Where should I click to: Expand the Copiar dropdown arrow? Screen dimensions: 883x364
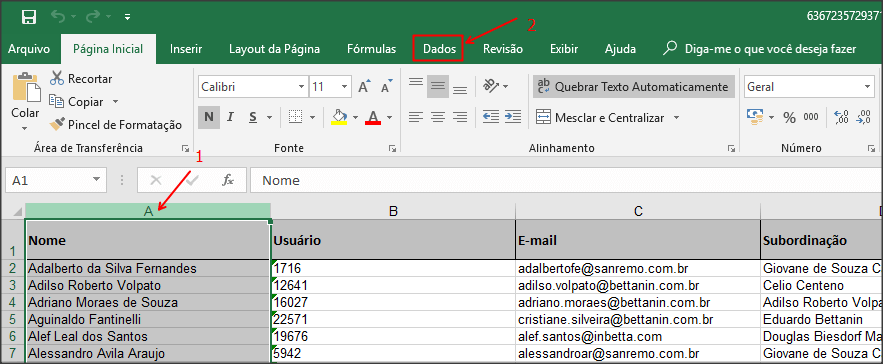click(115, 102)
